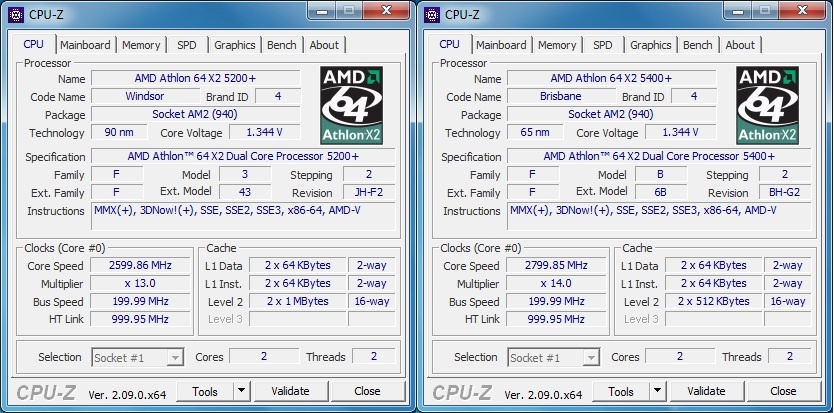Select CPU tab in left CPU-Z window

pyautogui.click(x=34, y=44)
